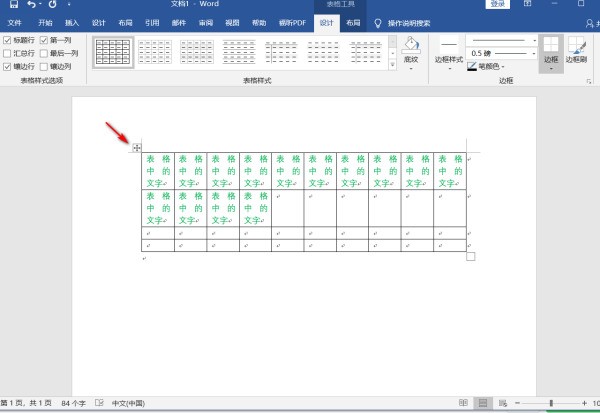
Task: Enable the 镶边列 checkbox
Action: [44, 67]
